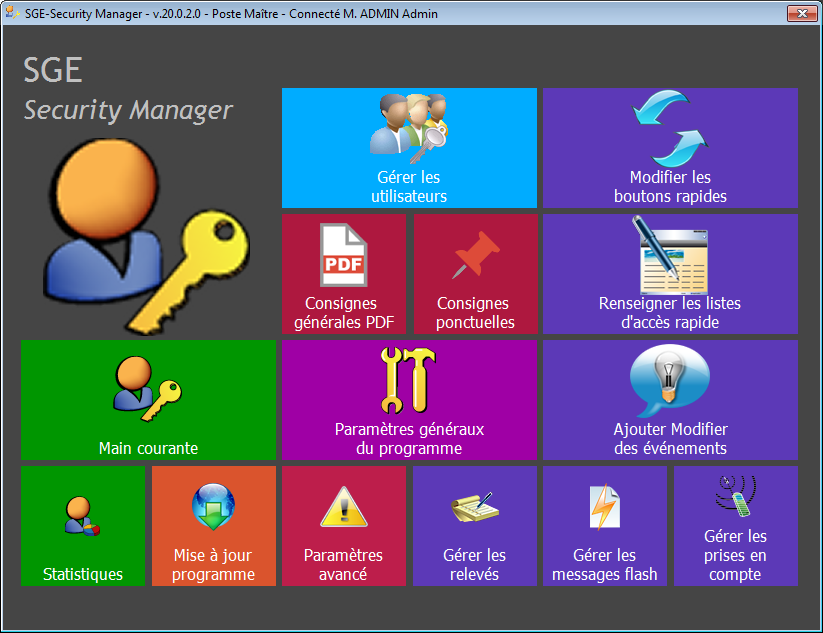Click the SGE app icon in title bar

12,13
